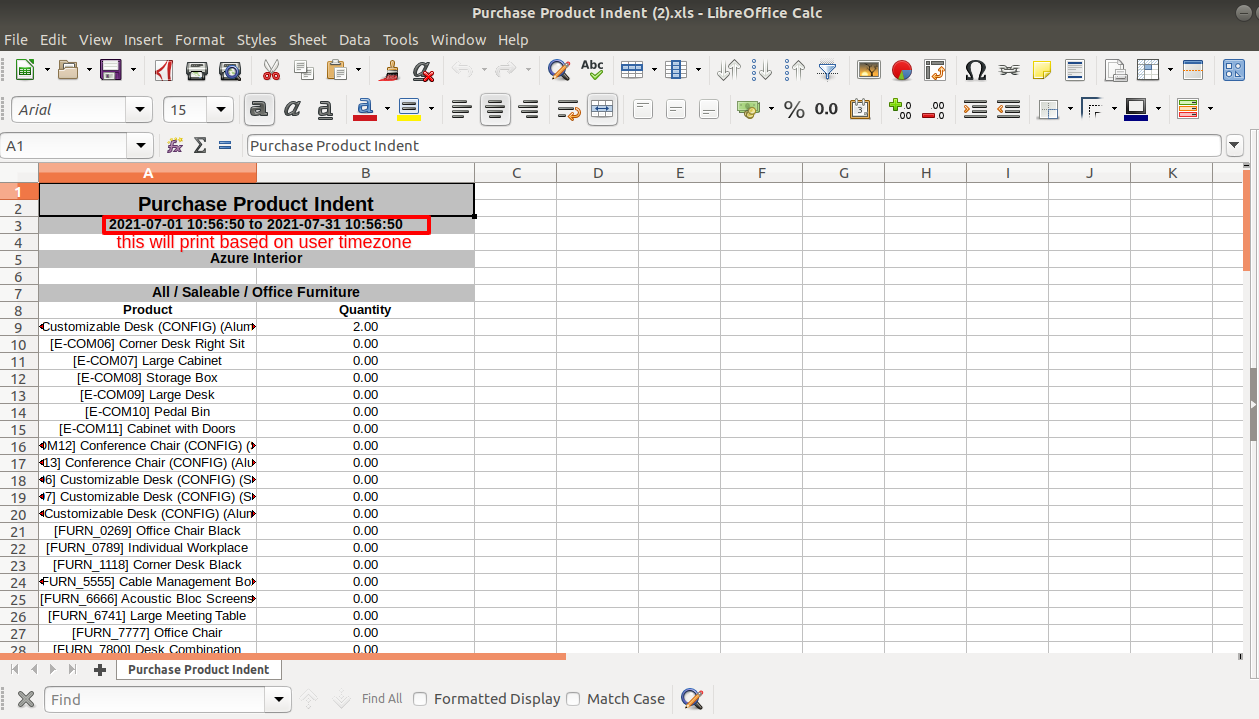This screenshot has height=719, width=1259.
Task: Run the Spelling check icon
Action: (592, 70)
